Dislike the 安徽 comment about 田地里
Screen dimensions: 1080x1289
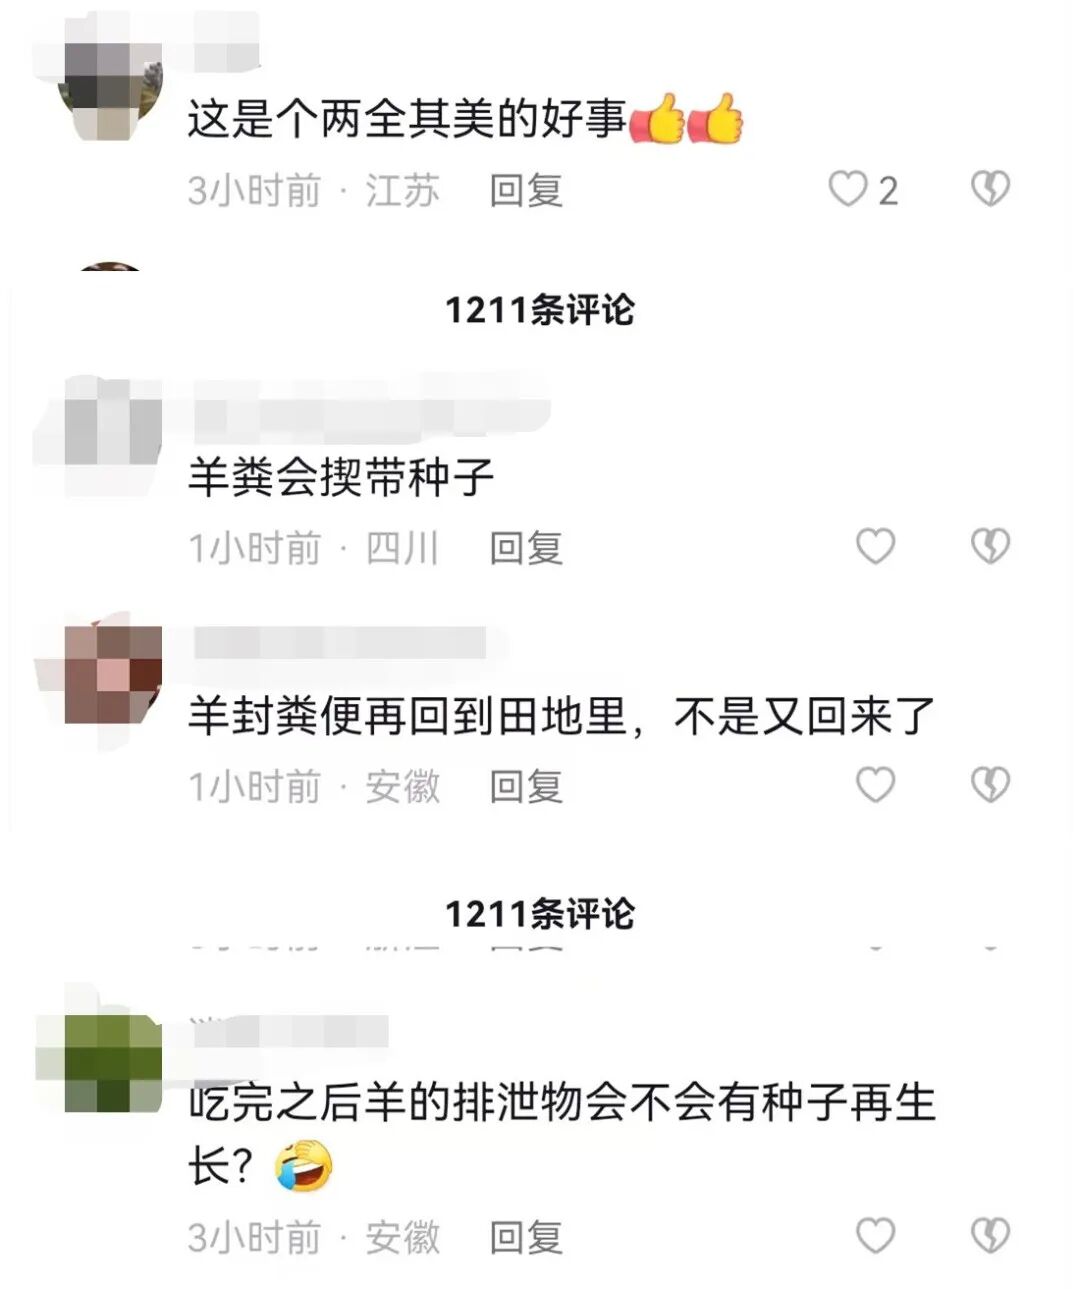tap(990, 785)
